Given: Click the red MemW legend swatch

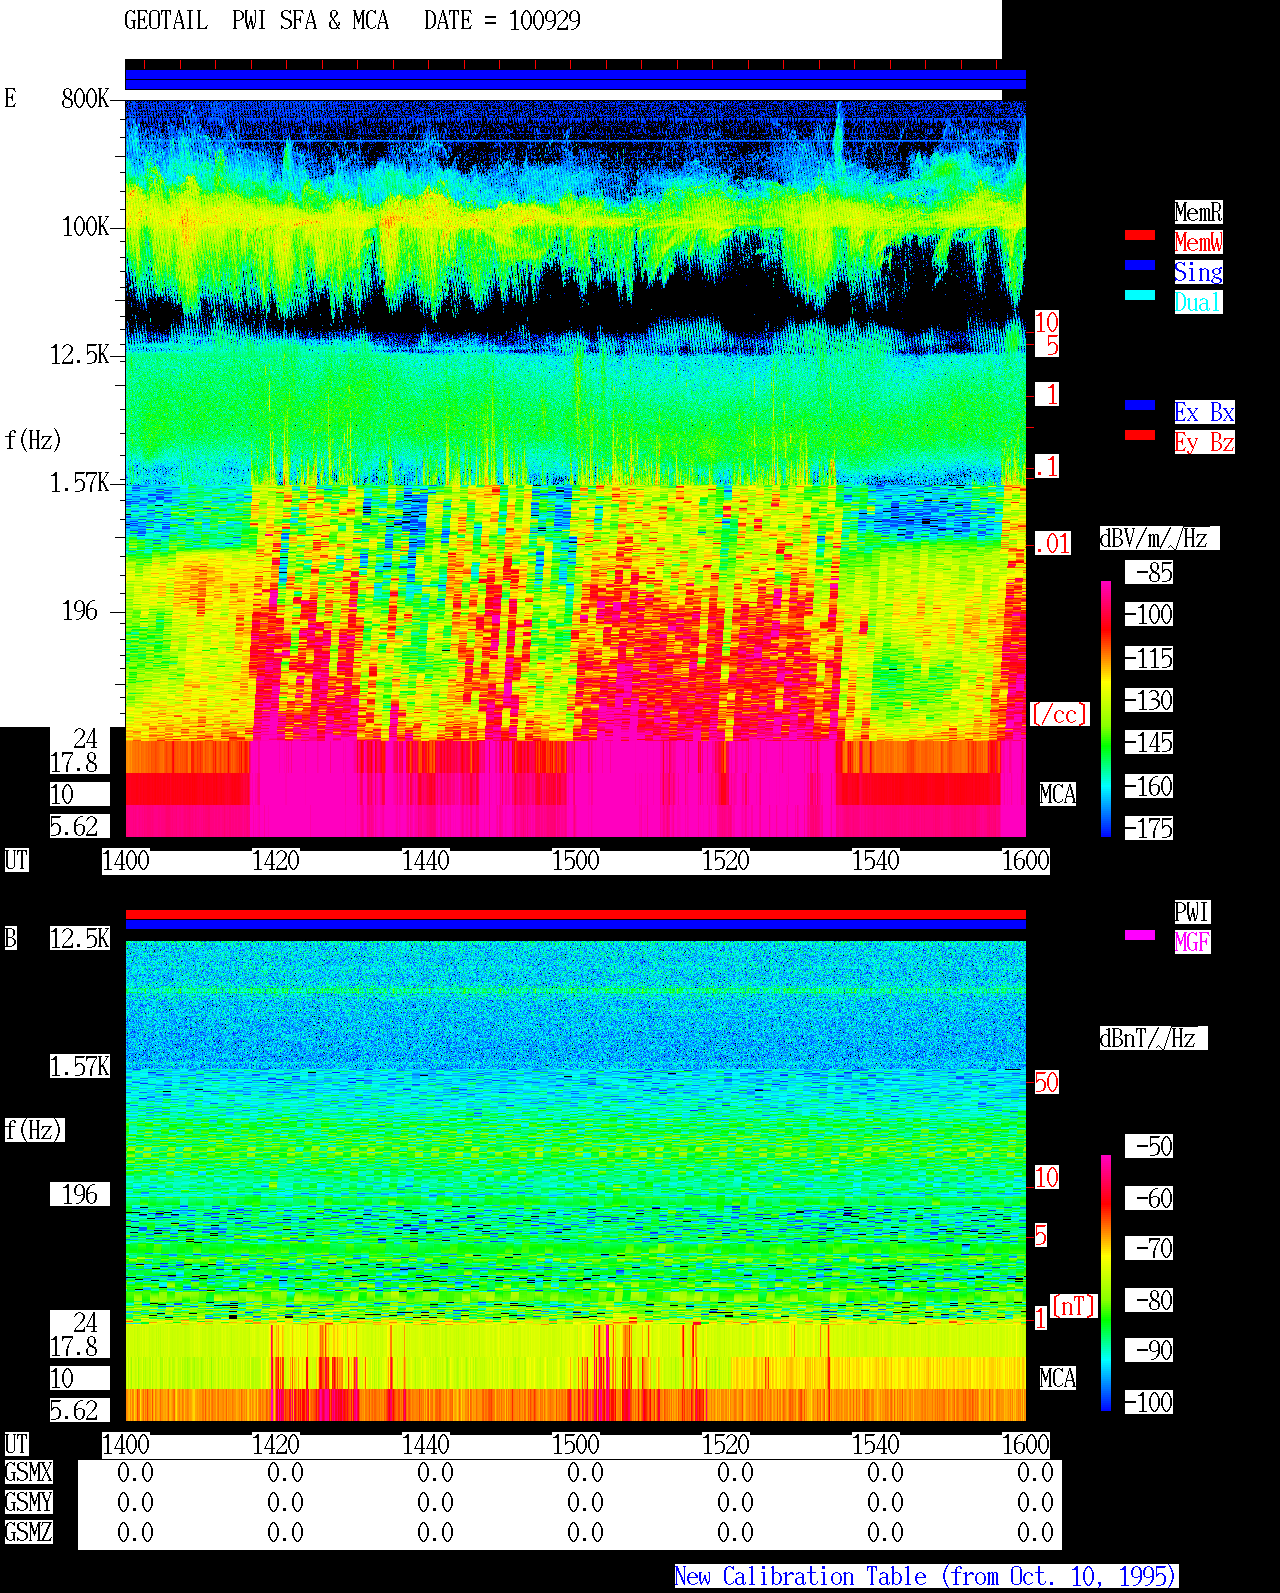Looking at the screenshot, I should click(x=1140, y=235).
